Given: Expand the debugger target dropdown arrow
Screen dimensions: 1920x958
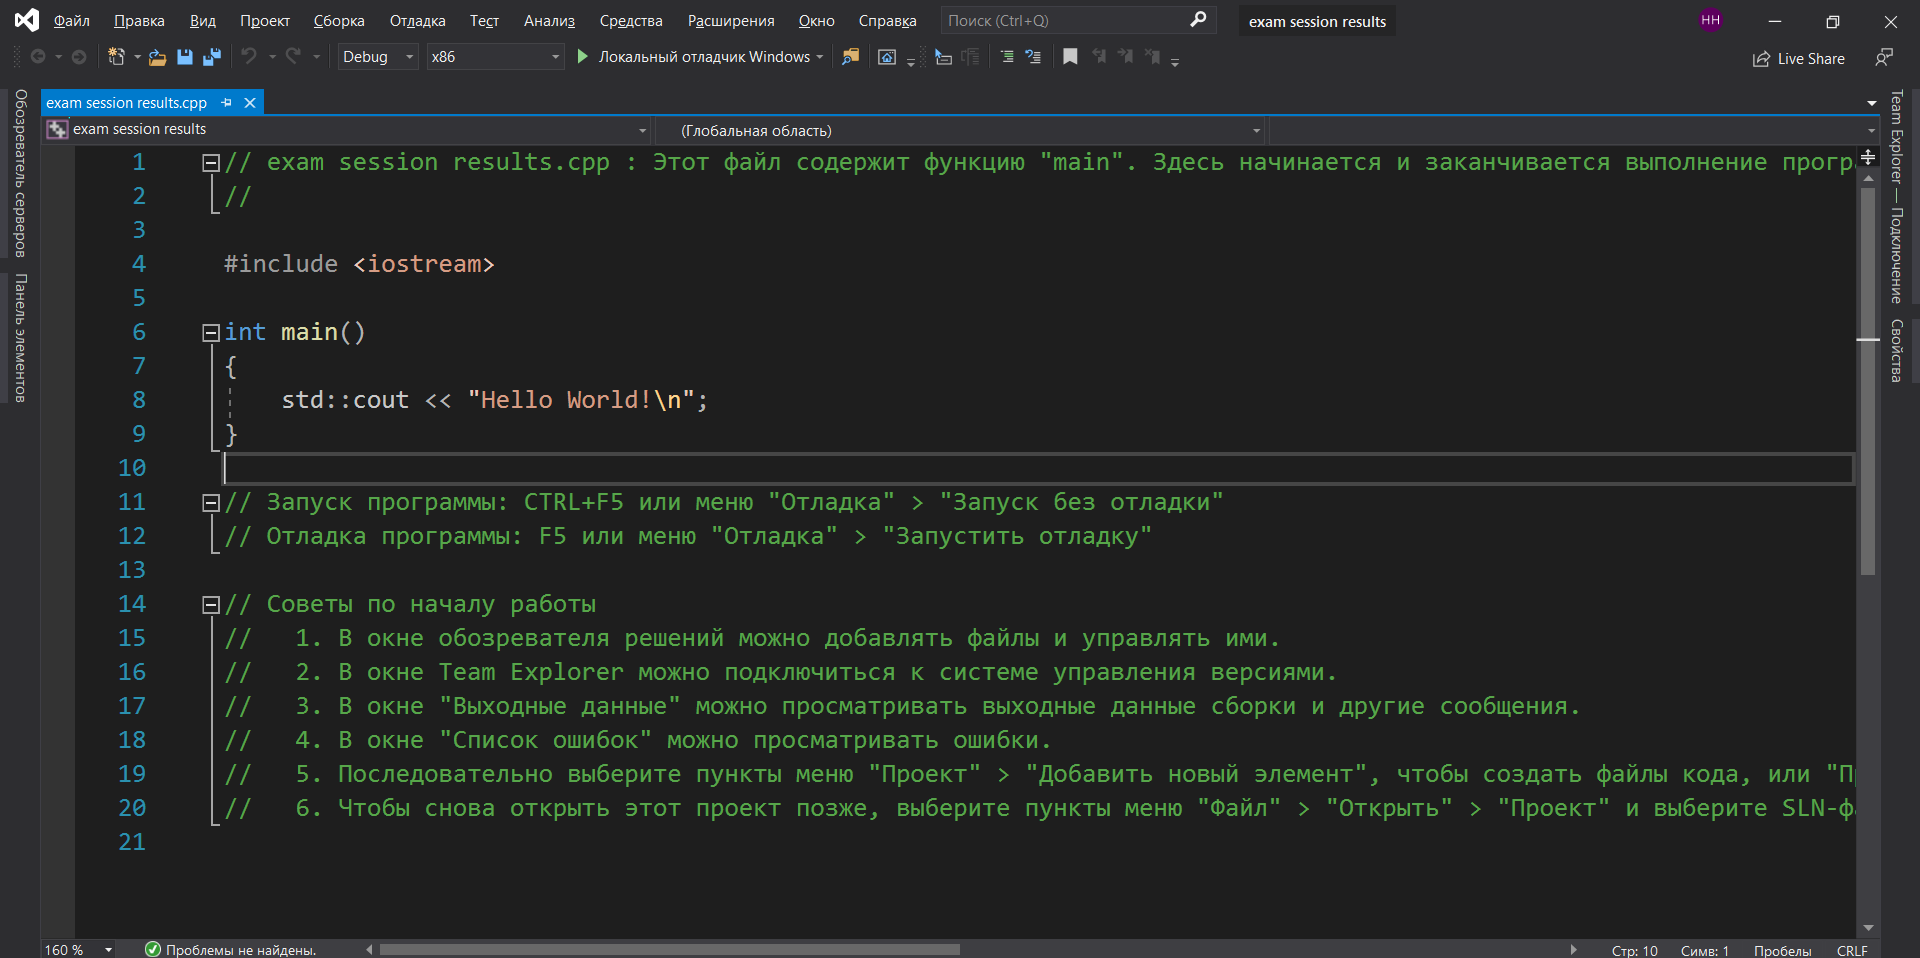Looking at the screenshot, I should [x=820, y=57].
